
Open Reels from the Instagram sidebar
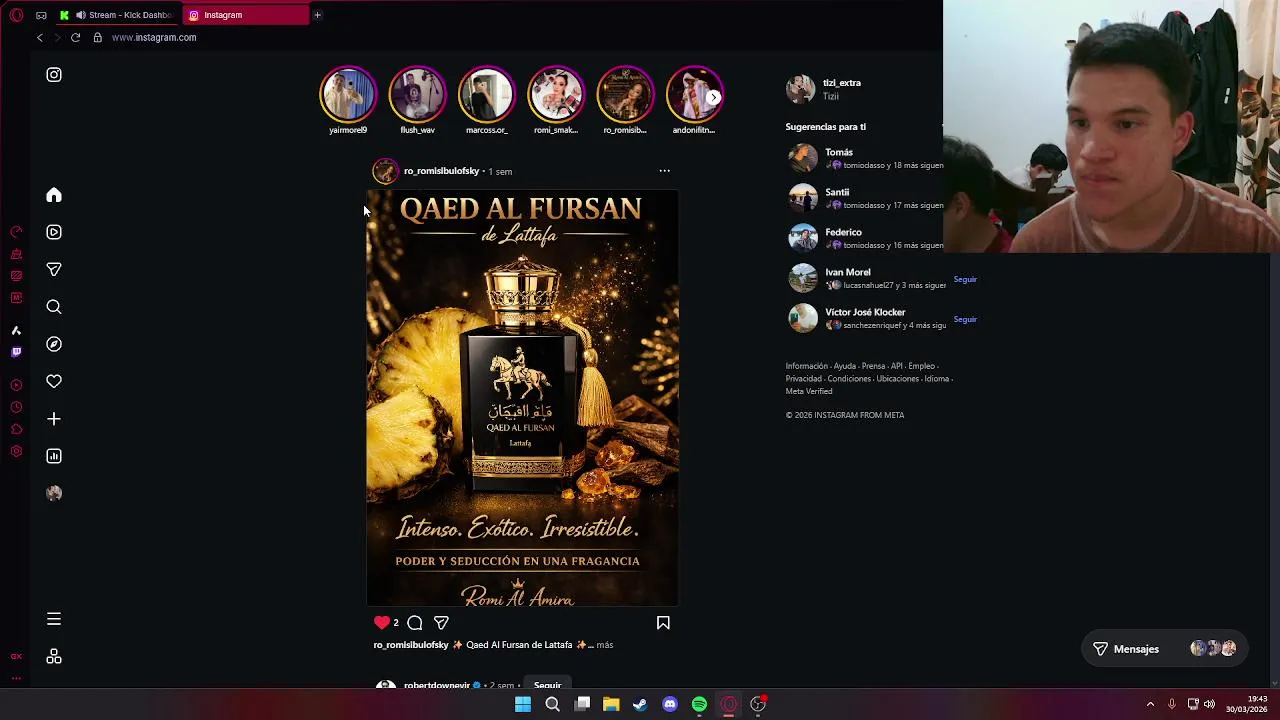(54, 232)
